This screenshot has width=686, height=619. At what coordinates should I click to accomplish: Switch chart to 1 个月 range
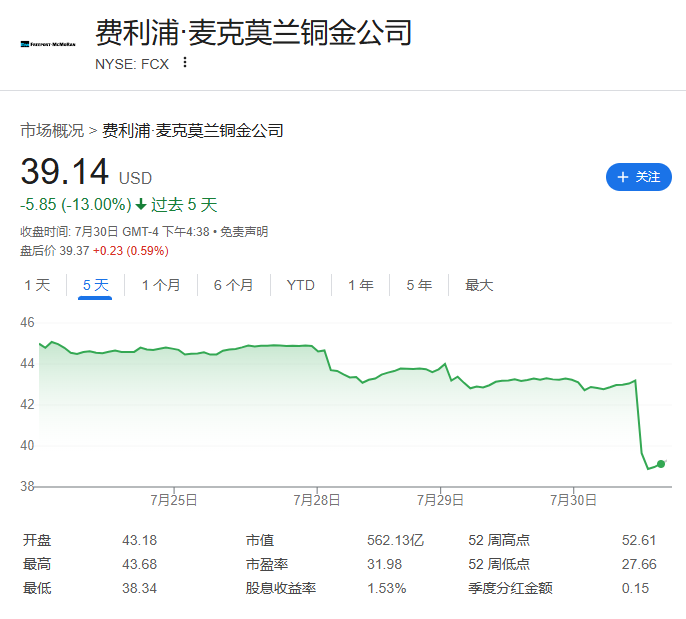click(161, 285)
